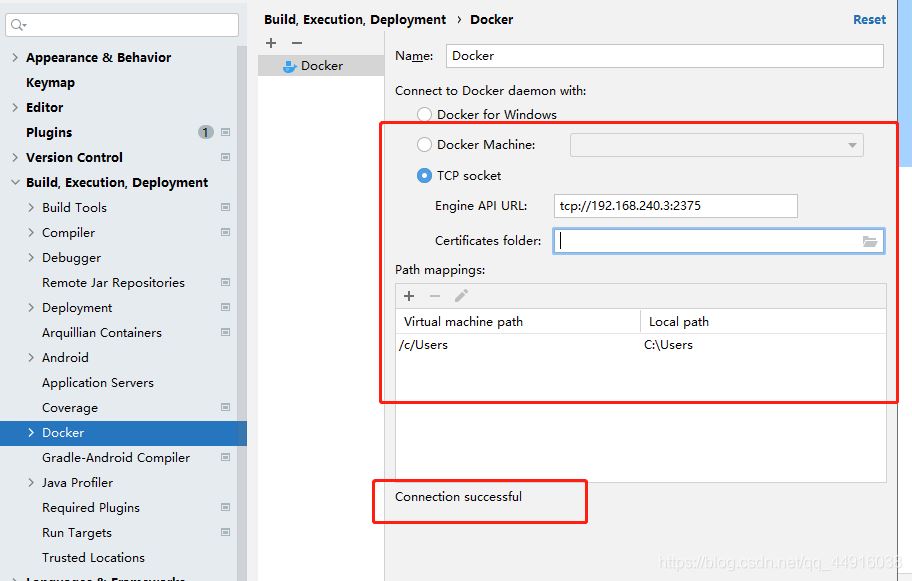Open the Keymap settings page
The width and height of the screenshot is (912, 581).
tap(50, 83)
